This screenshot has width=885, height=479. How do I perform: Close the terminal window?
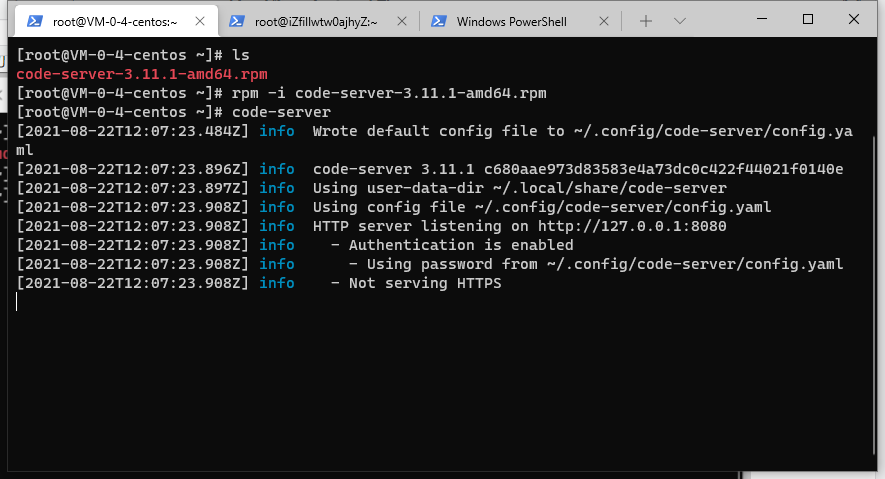855,19
